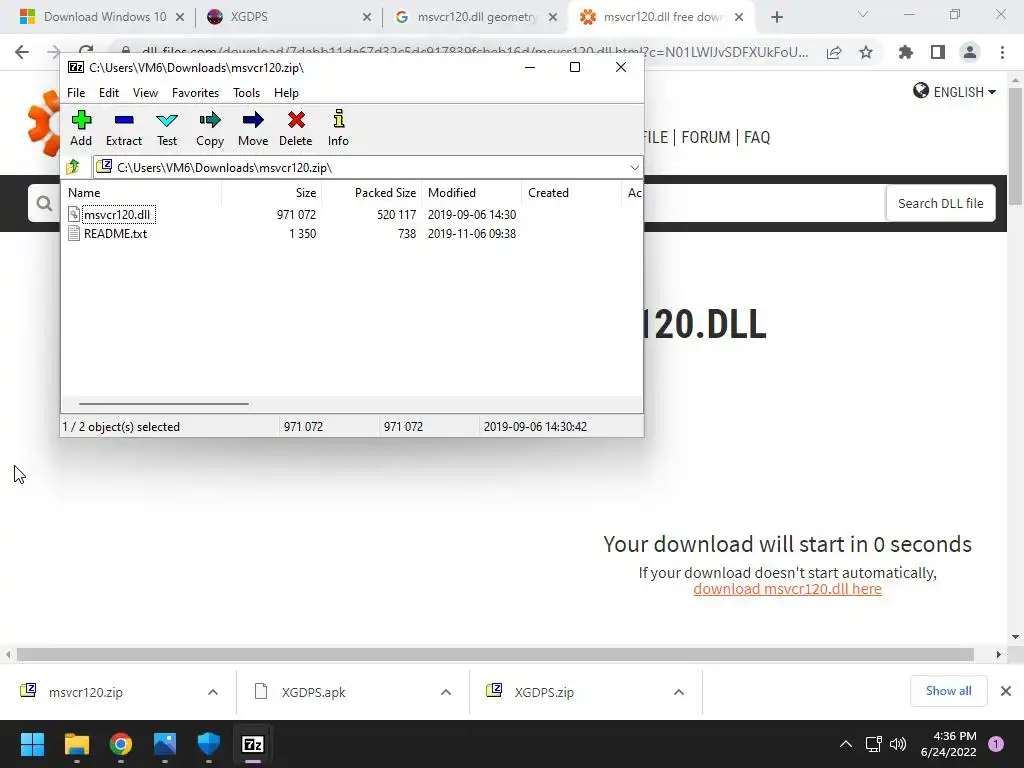Click the red Delete icon
The width and height of the screenshot is (1024, 768).
(x=296, y=129)
